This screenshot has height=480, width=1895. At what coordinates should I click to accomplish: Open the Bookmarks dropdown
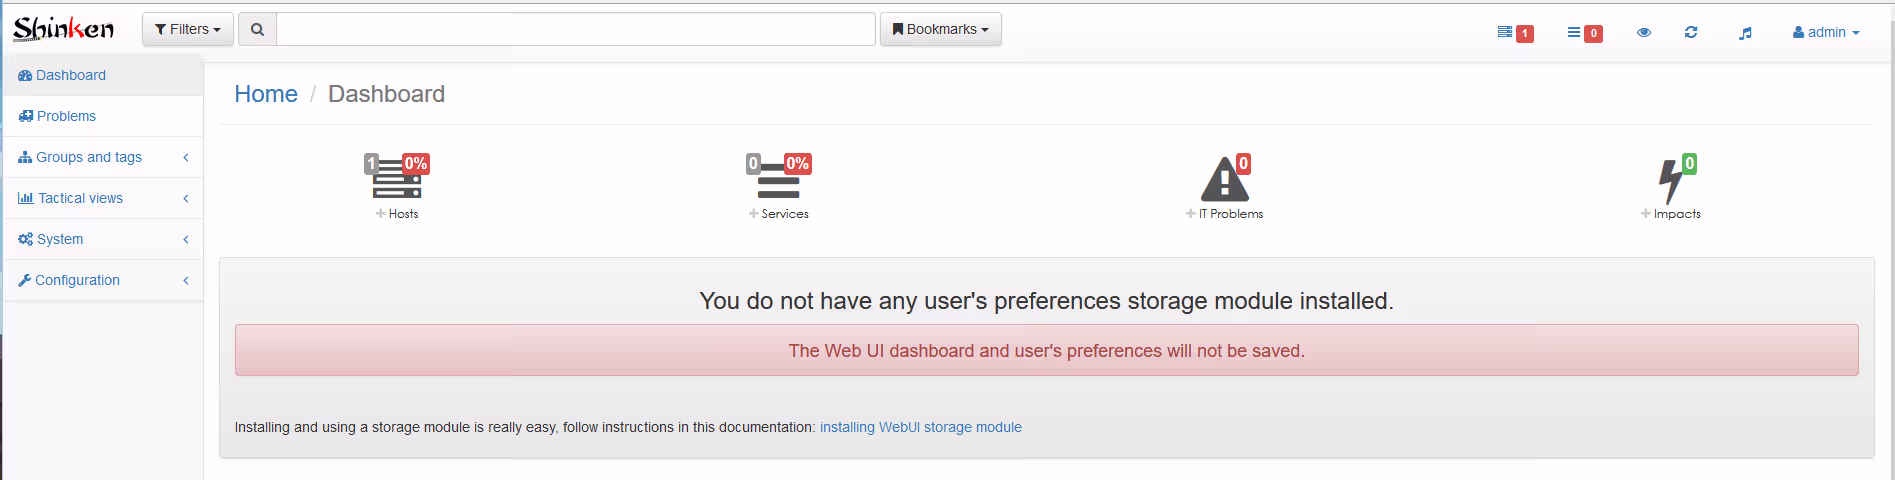940,29
